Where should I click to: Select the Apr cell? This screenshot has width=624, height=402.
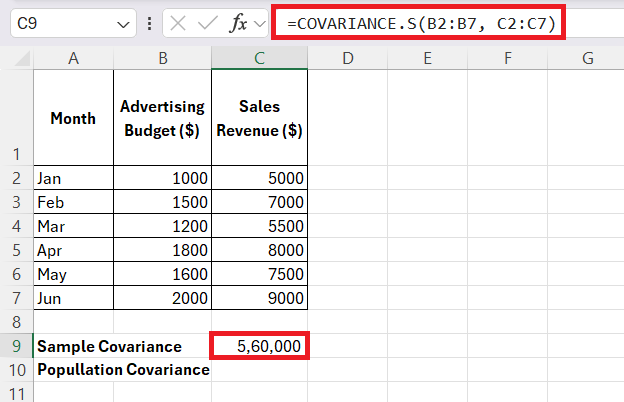tap(74, 250)
